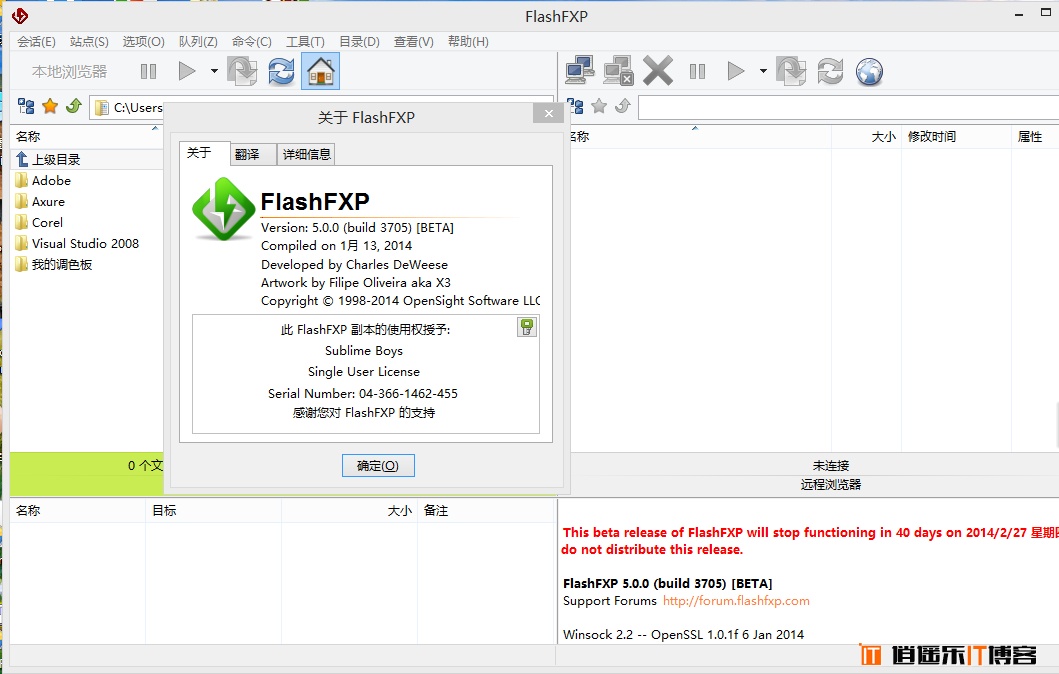Close the 关于 FlashFXP dialog
Image resolution: width=1059 pixels, height=674 pixels.
[x=548, y=113]
